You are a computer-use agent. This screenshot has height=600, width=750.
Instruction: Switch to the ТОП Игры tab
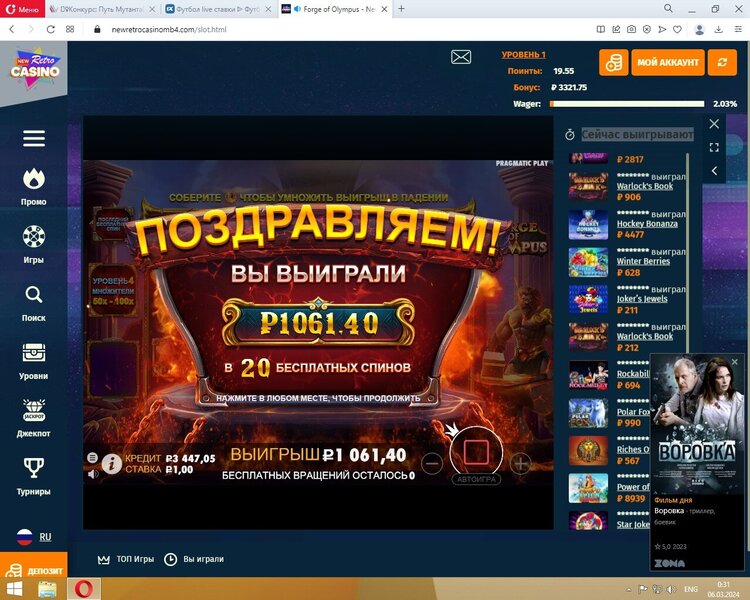[126, 559]
